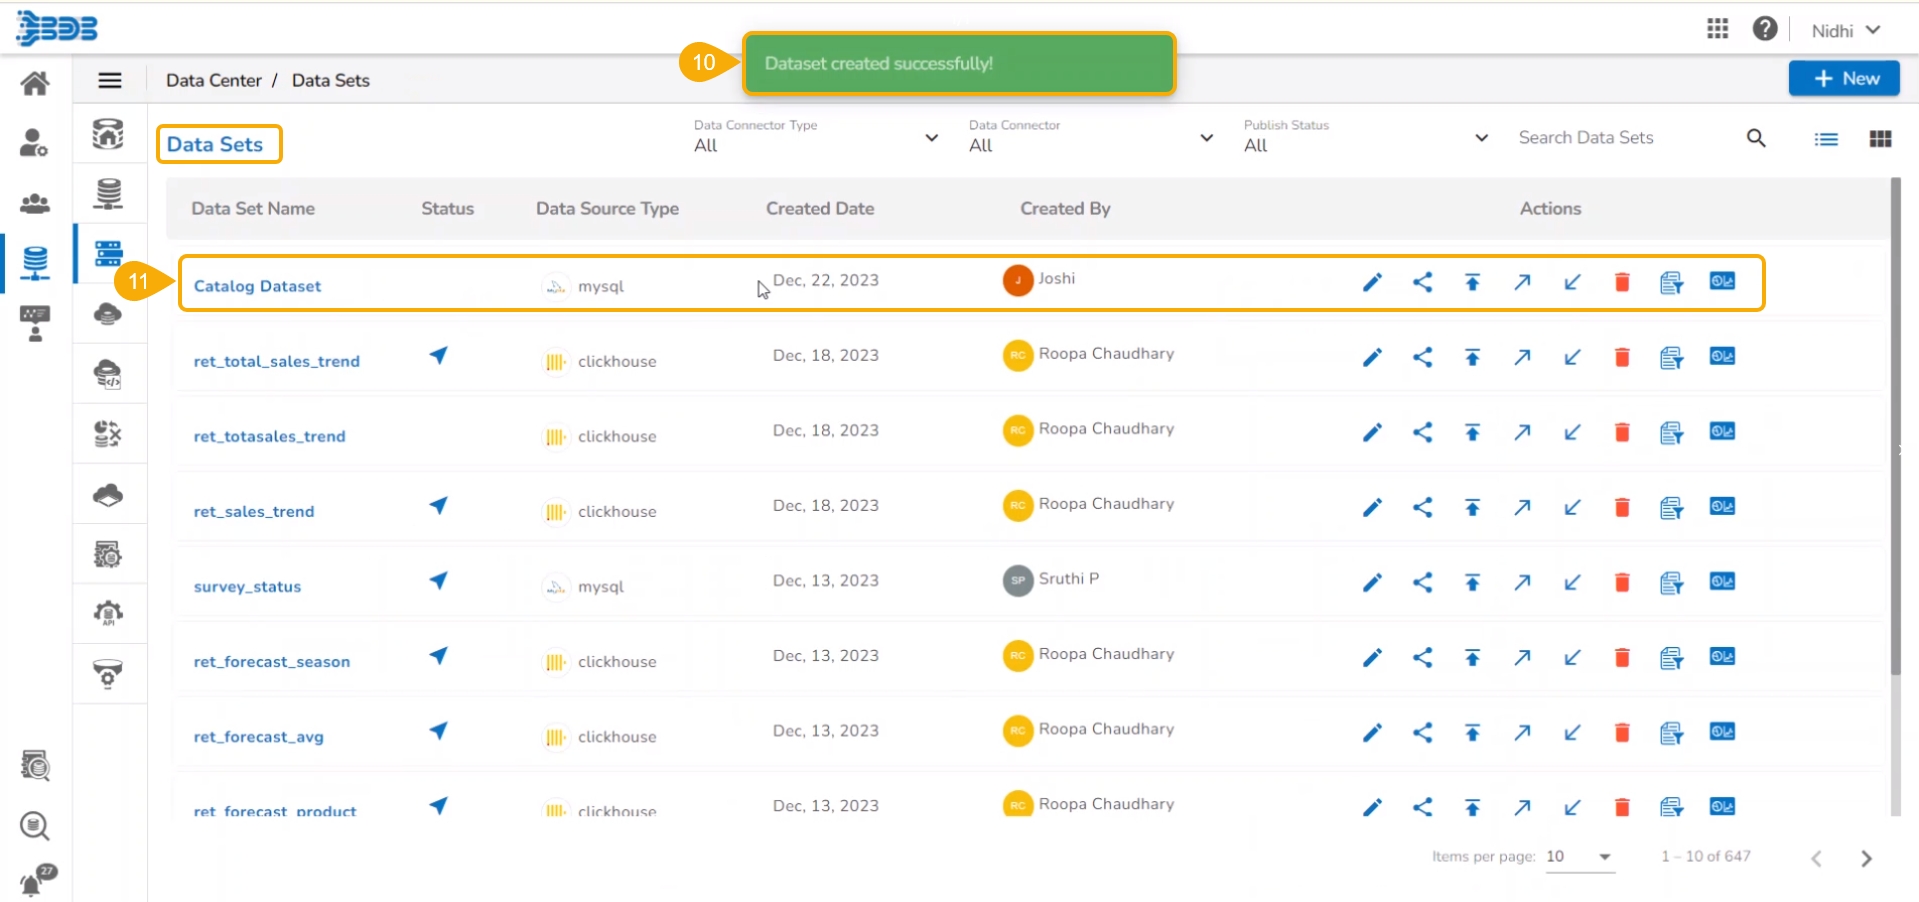Image resolution: width=1919 pixels, height=902 pixels.
Task: Navigate to Data Center breadcrumb
Action: click(213, 80)
